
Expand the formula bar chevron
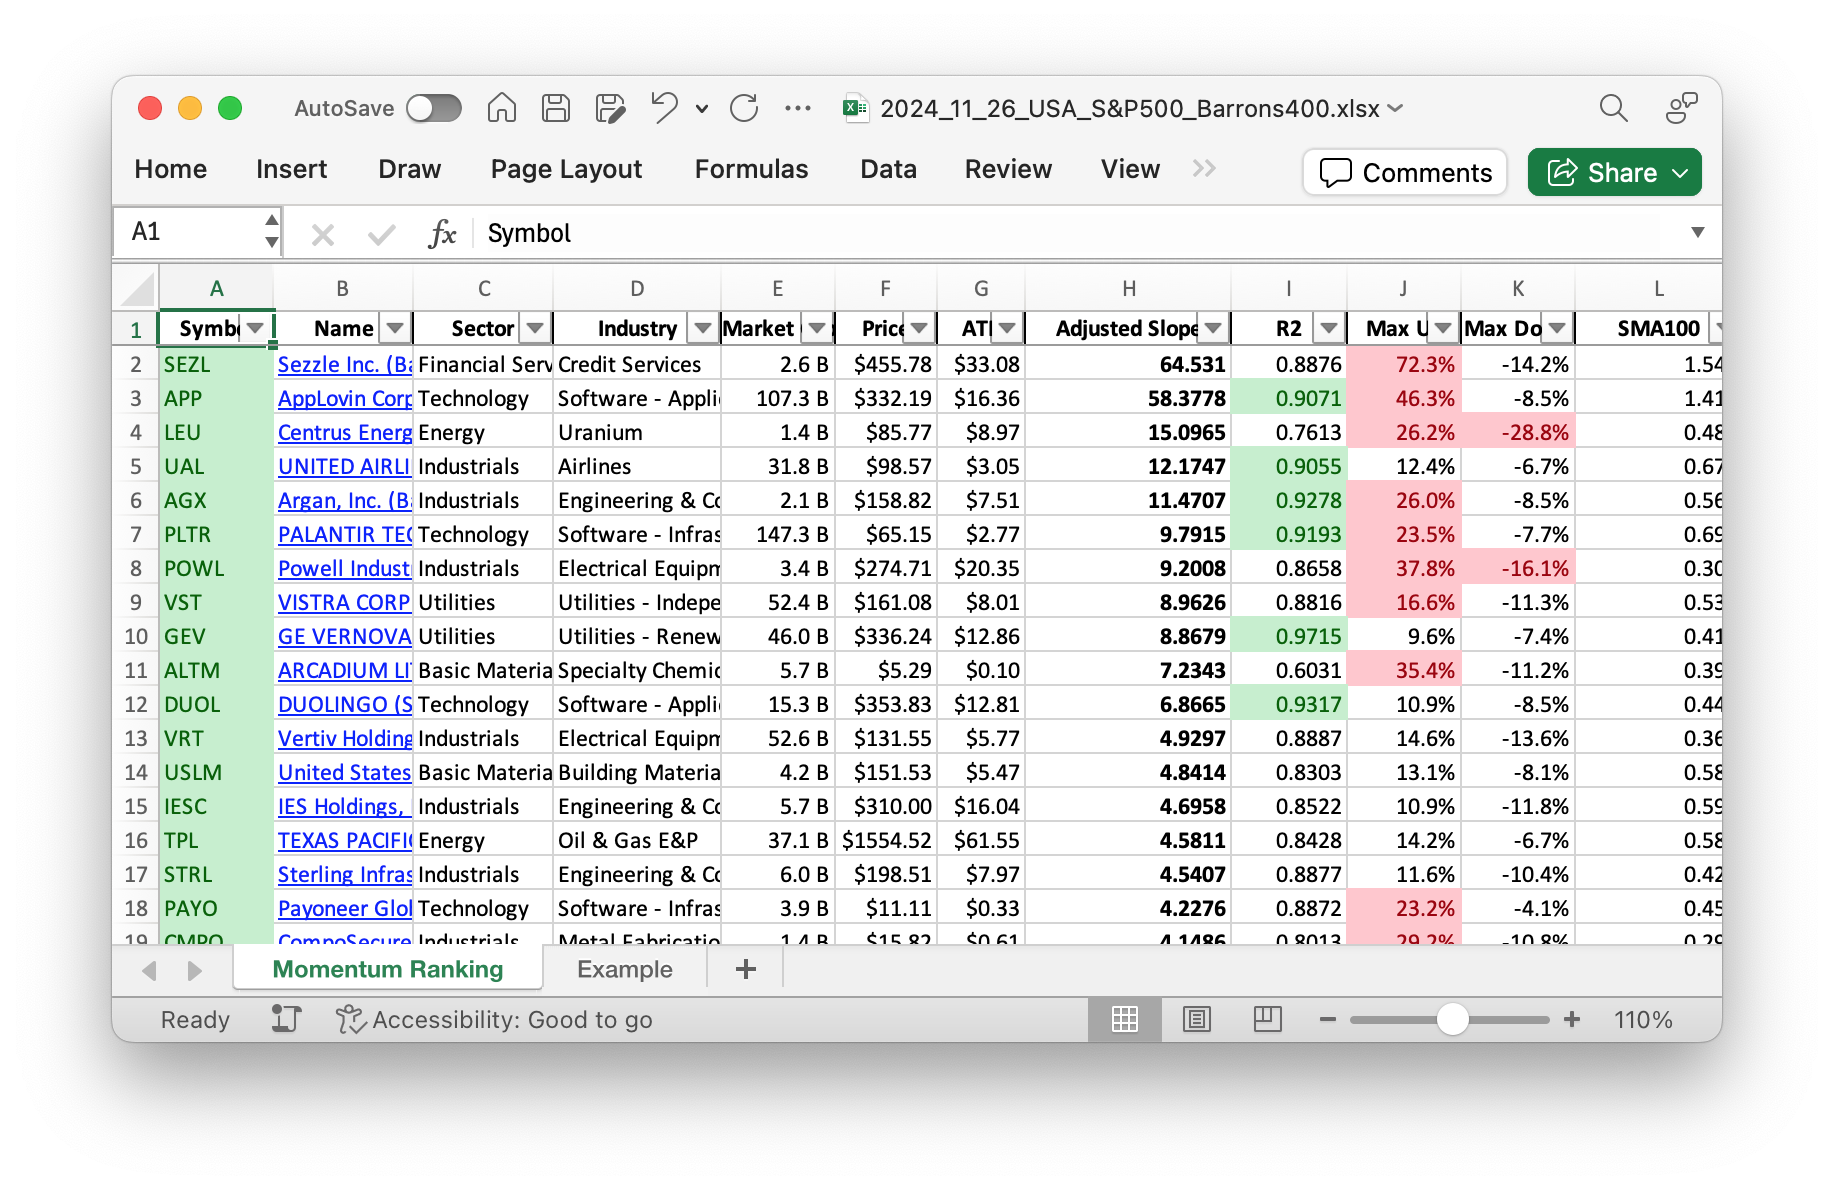(1697, 233)
